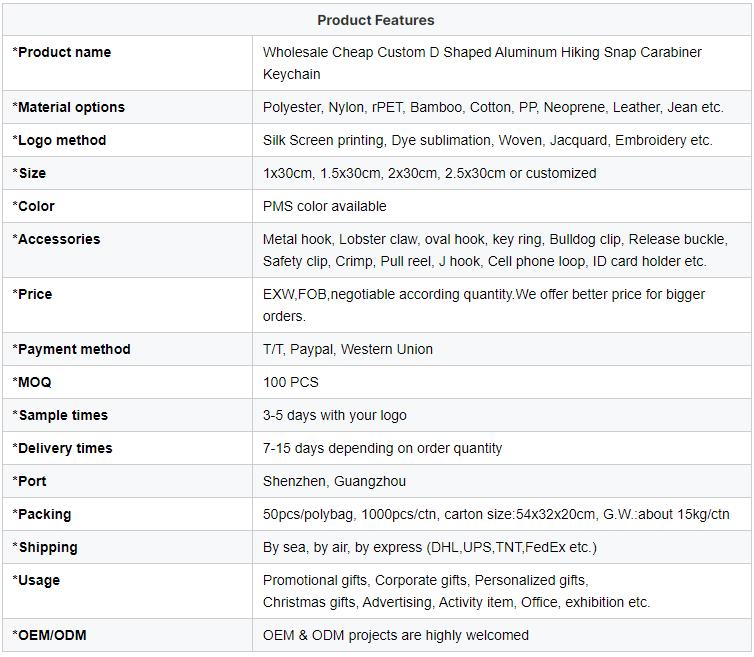This screenshot has height=657, width=754.
Task: Click the PMS color available cell
Action: [324, 206]
